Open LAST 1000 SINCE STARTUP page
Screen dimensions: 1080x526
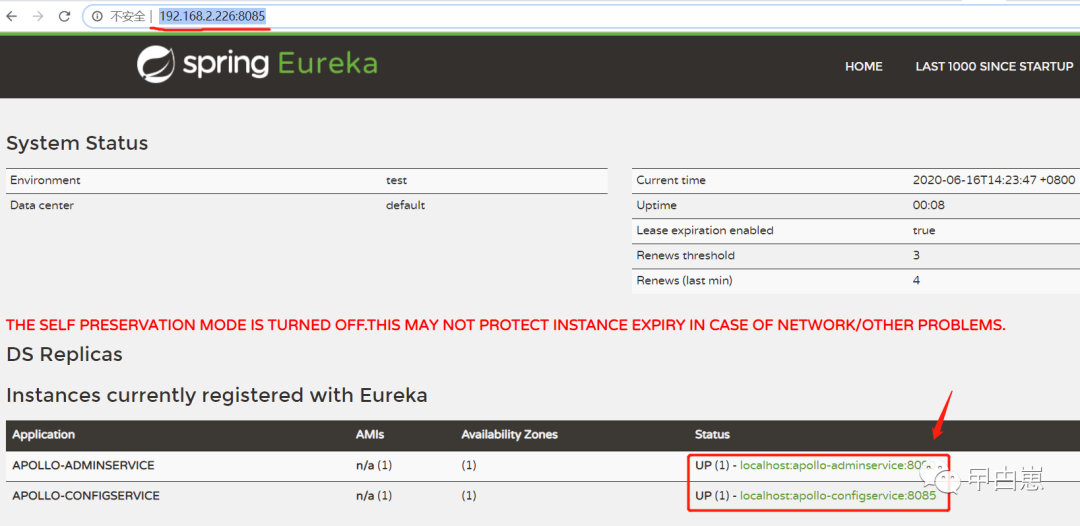[x=994, y=67]
